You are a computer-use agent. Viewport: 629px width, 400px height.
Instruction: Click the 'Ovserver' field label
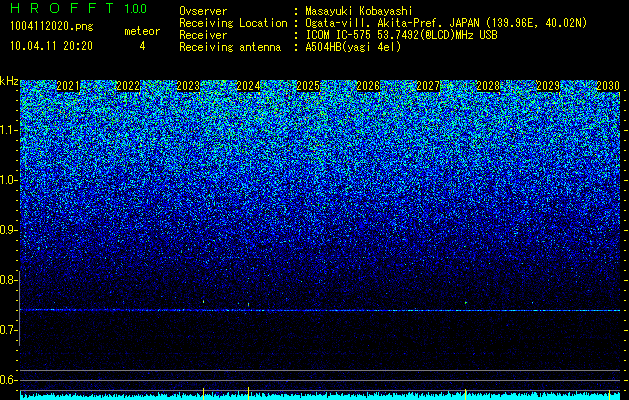203,11
